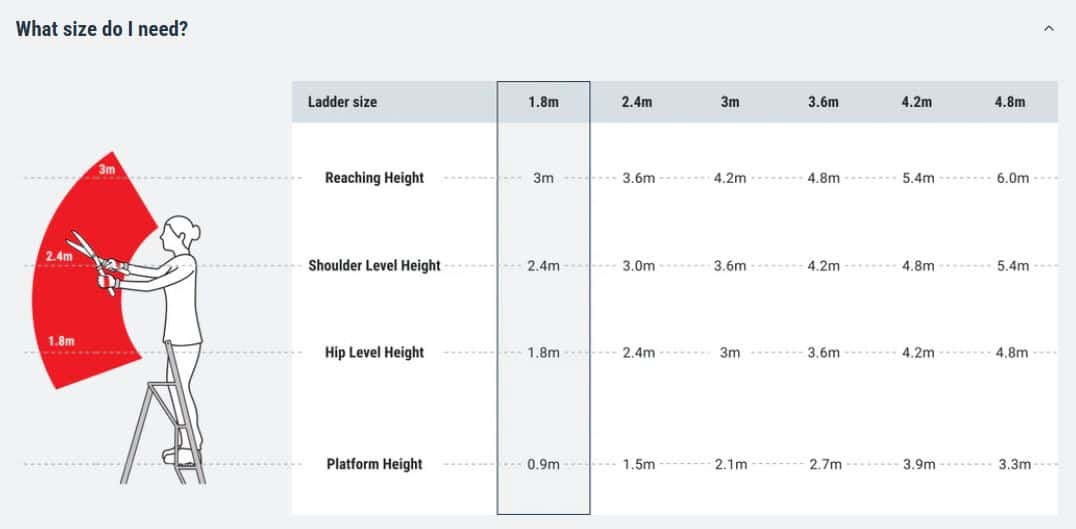Click the 2.4m label on the red zone
This screenshot has width=1076, height=529.
click(x=59, y=257)
